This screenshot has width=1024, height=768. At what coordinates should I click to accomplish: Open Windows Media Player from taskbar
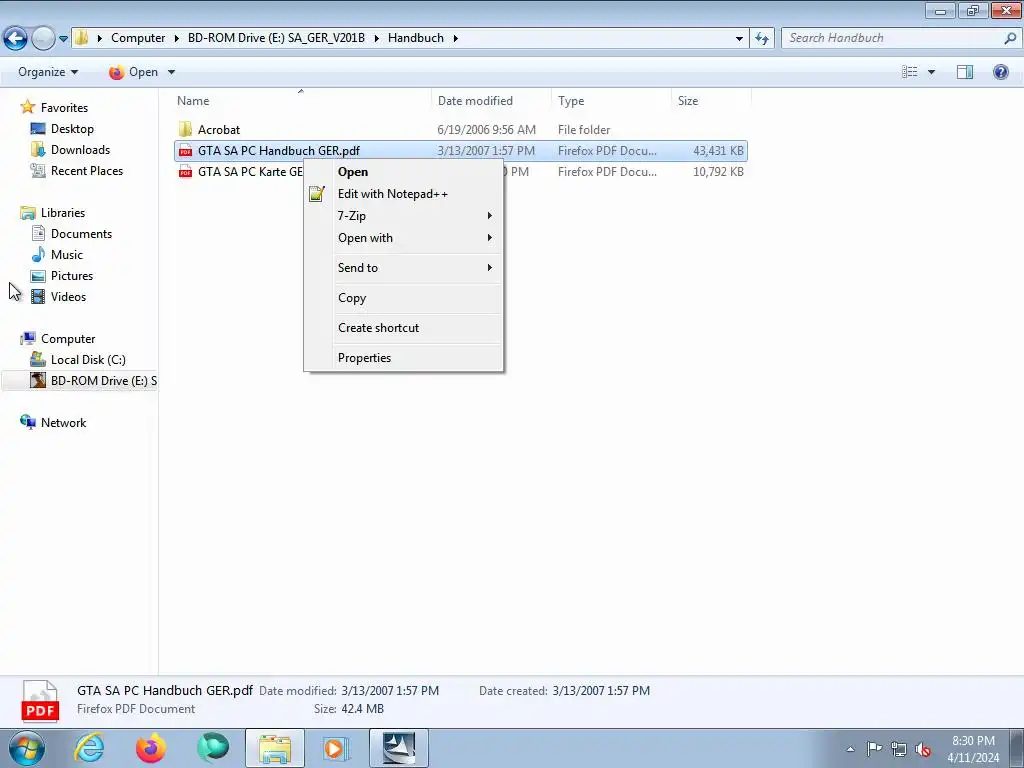coord(336,748)
